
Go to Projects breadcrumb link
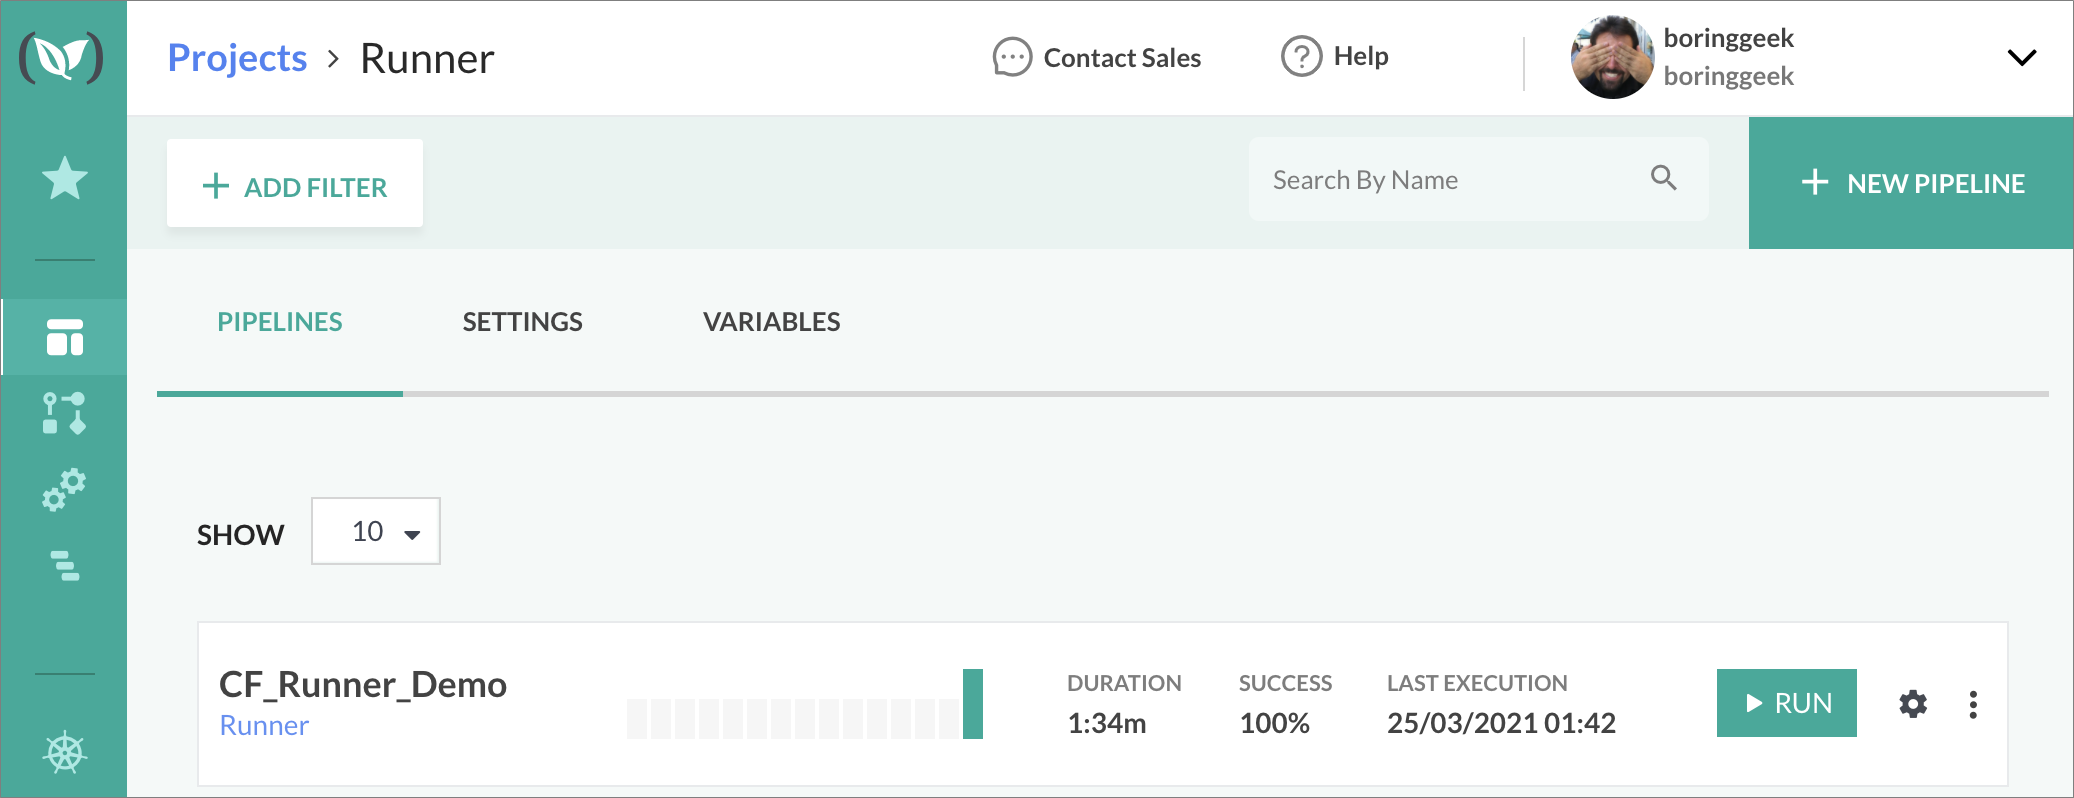(x=237, y=59)
